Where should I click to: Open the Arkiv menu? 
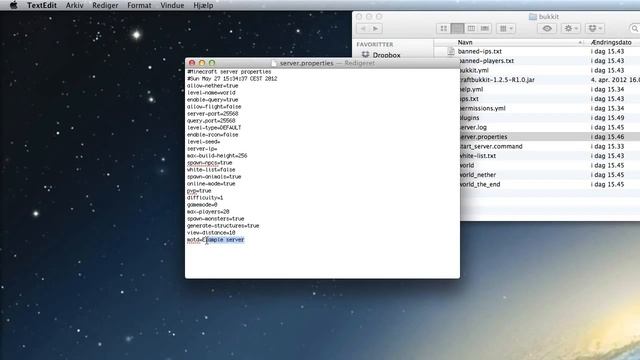pos(74,5)
